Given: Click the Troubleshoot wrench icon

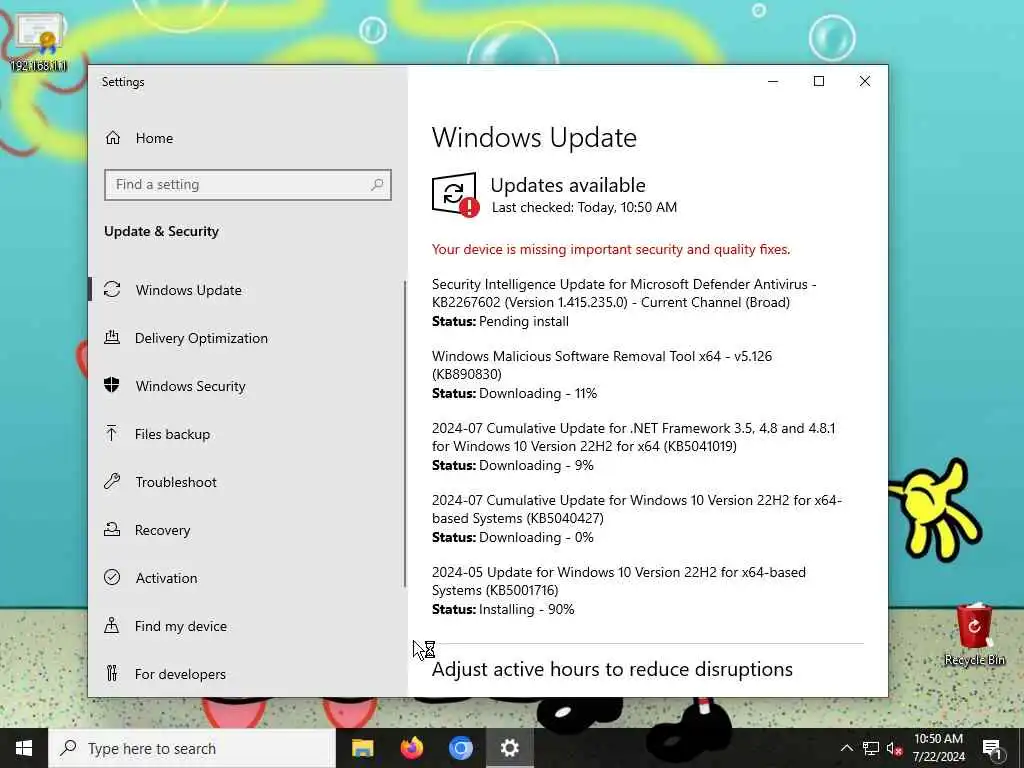Looking at the screenshot, I should (112, 481).
